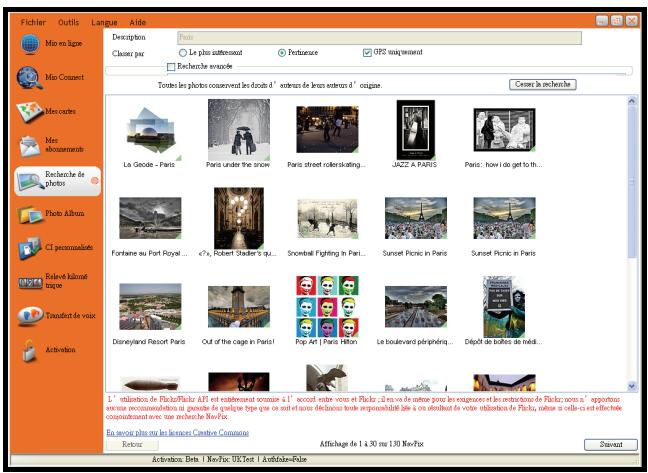The height and width of the screenshot is (473, 648).
Task: Select Robert Stadler's church photo
Action: (239, 218)
